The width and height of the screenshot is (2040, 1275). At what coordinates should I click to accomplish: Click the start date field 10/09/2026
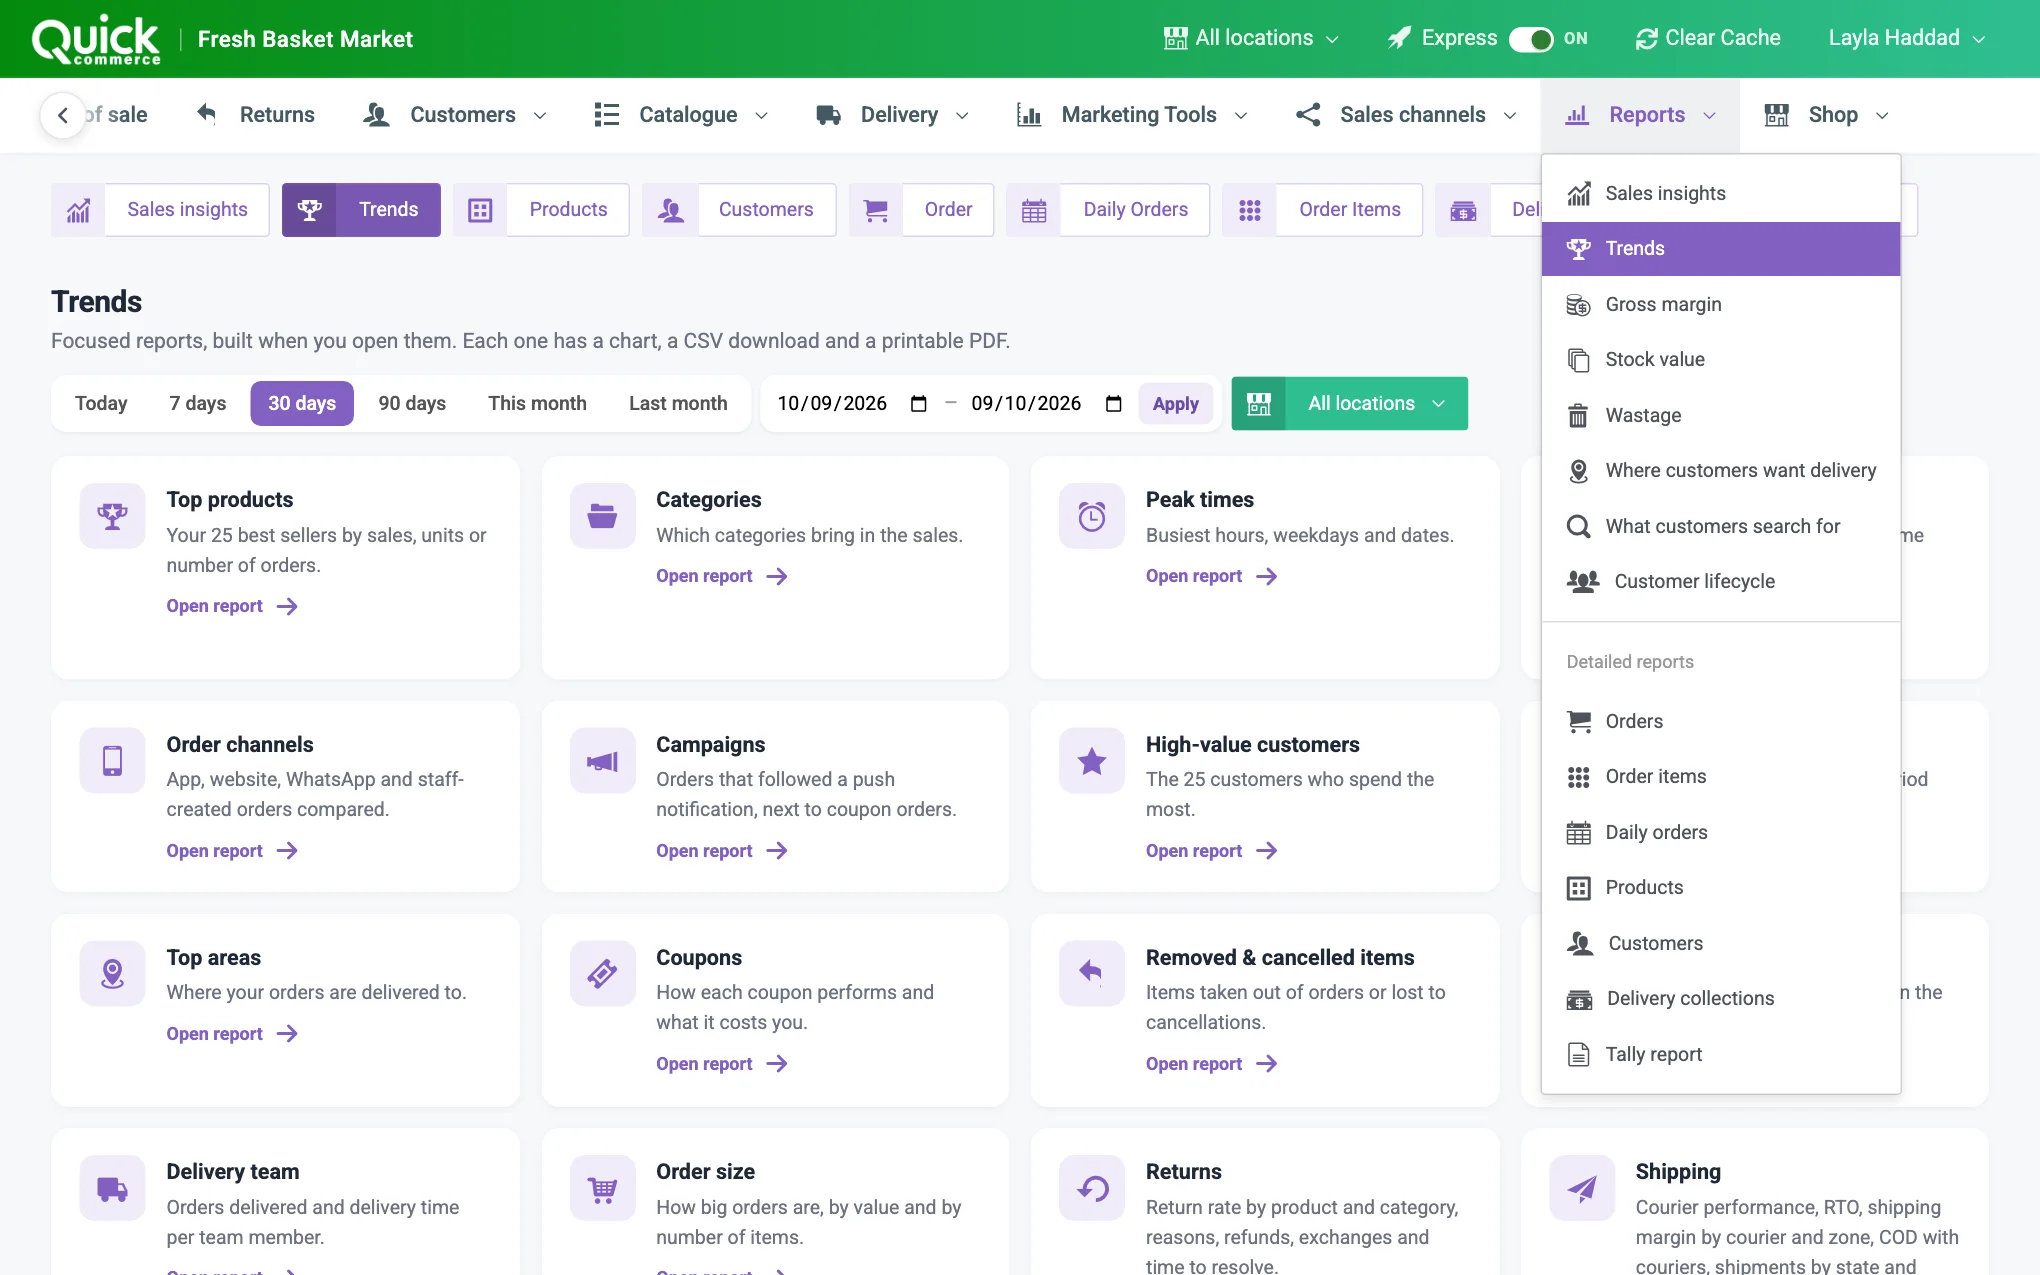click(x=832, y=403)
